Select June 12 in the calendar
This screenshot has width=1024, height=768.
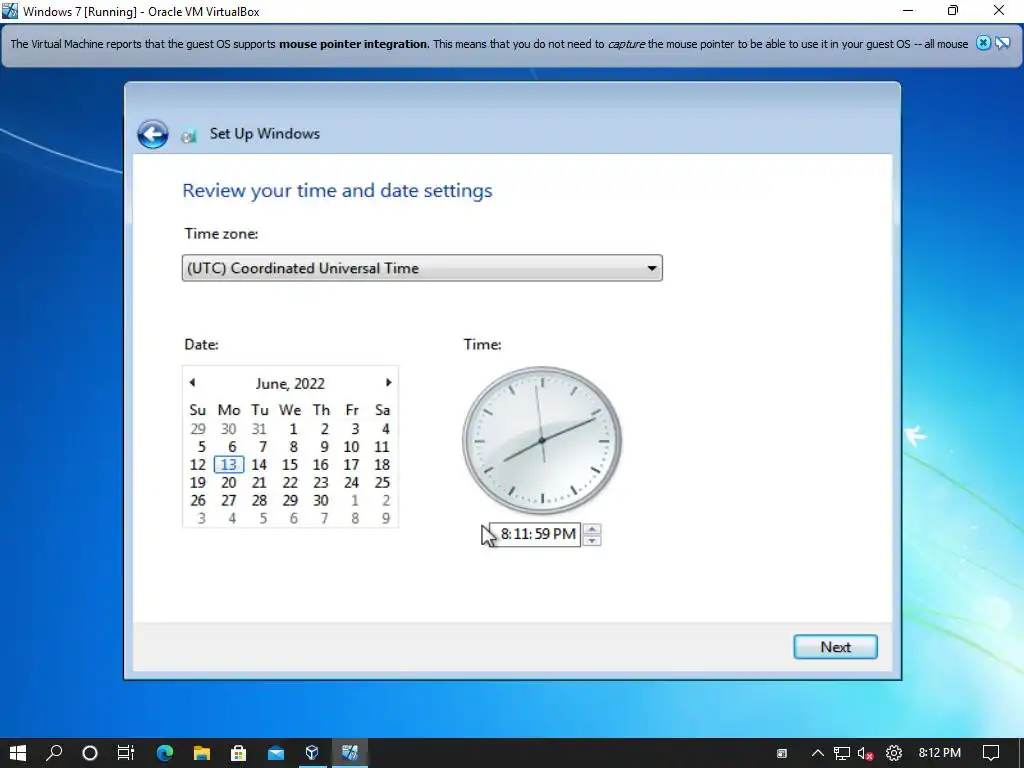198,464
